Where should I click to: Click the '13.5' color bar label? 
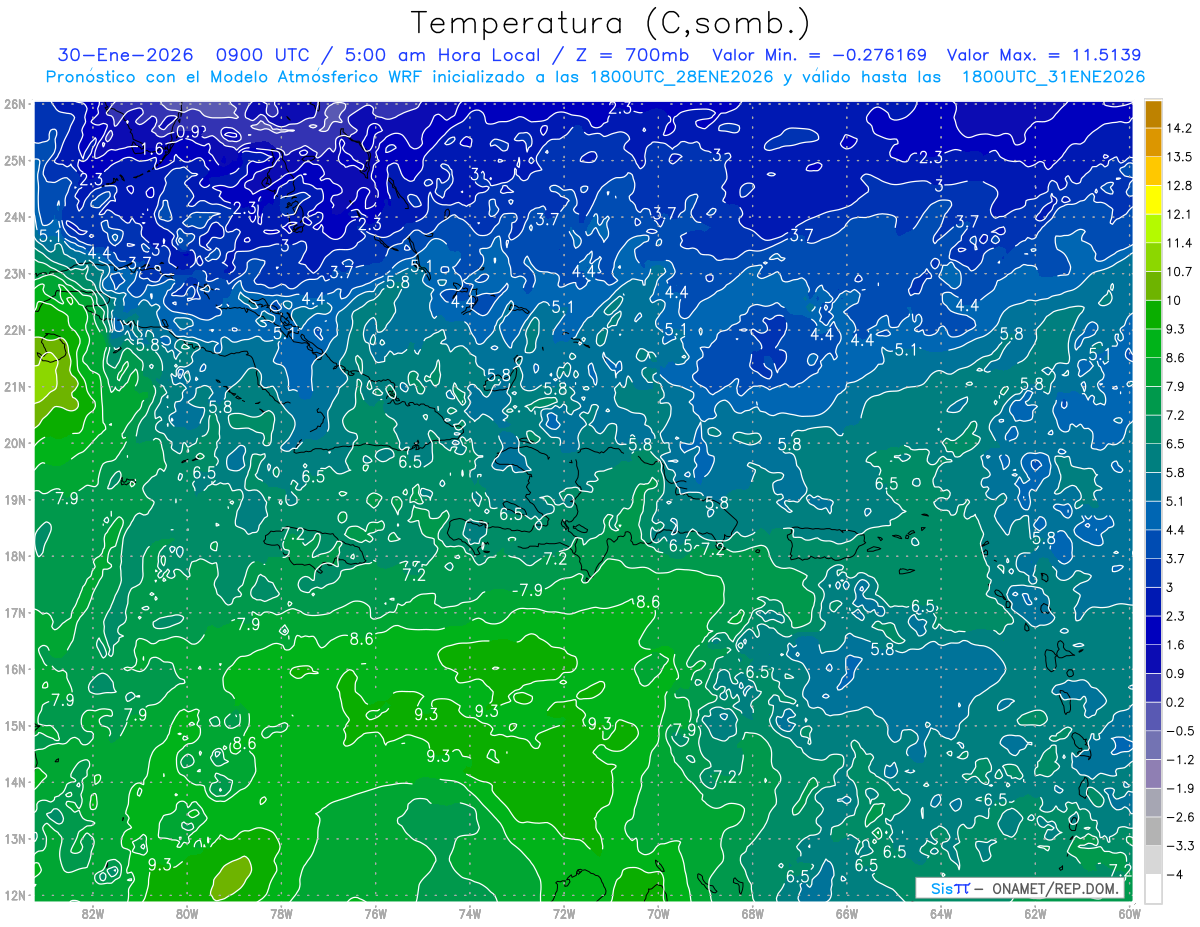1179,157
